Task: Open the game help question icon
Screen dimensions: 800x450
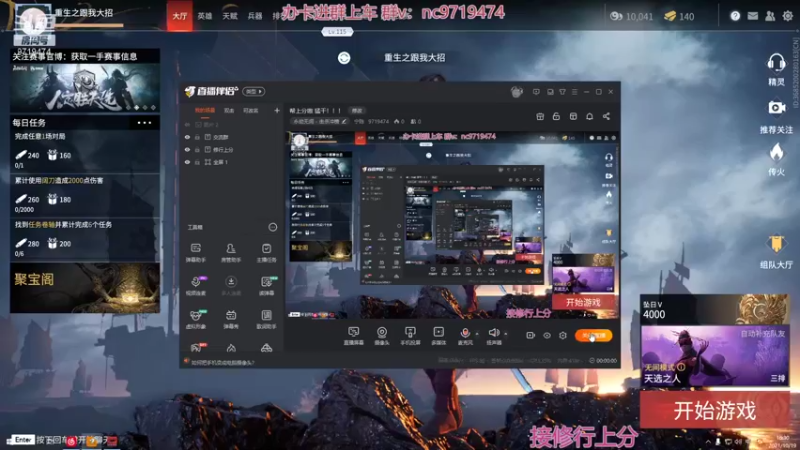Action: pyautogui.click(x=735, y=16)
